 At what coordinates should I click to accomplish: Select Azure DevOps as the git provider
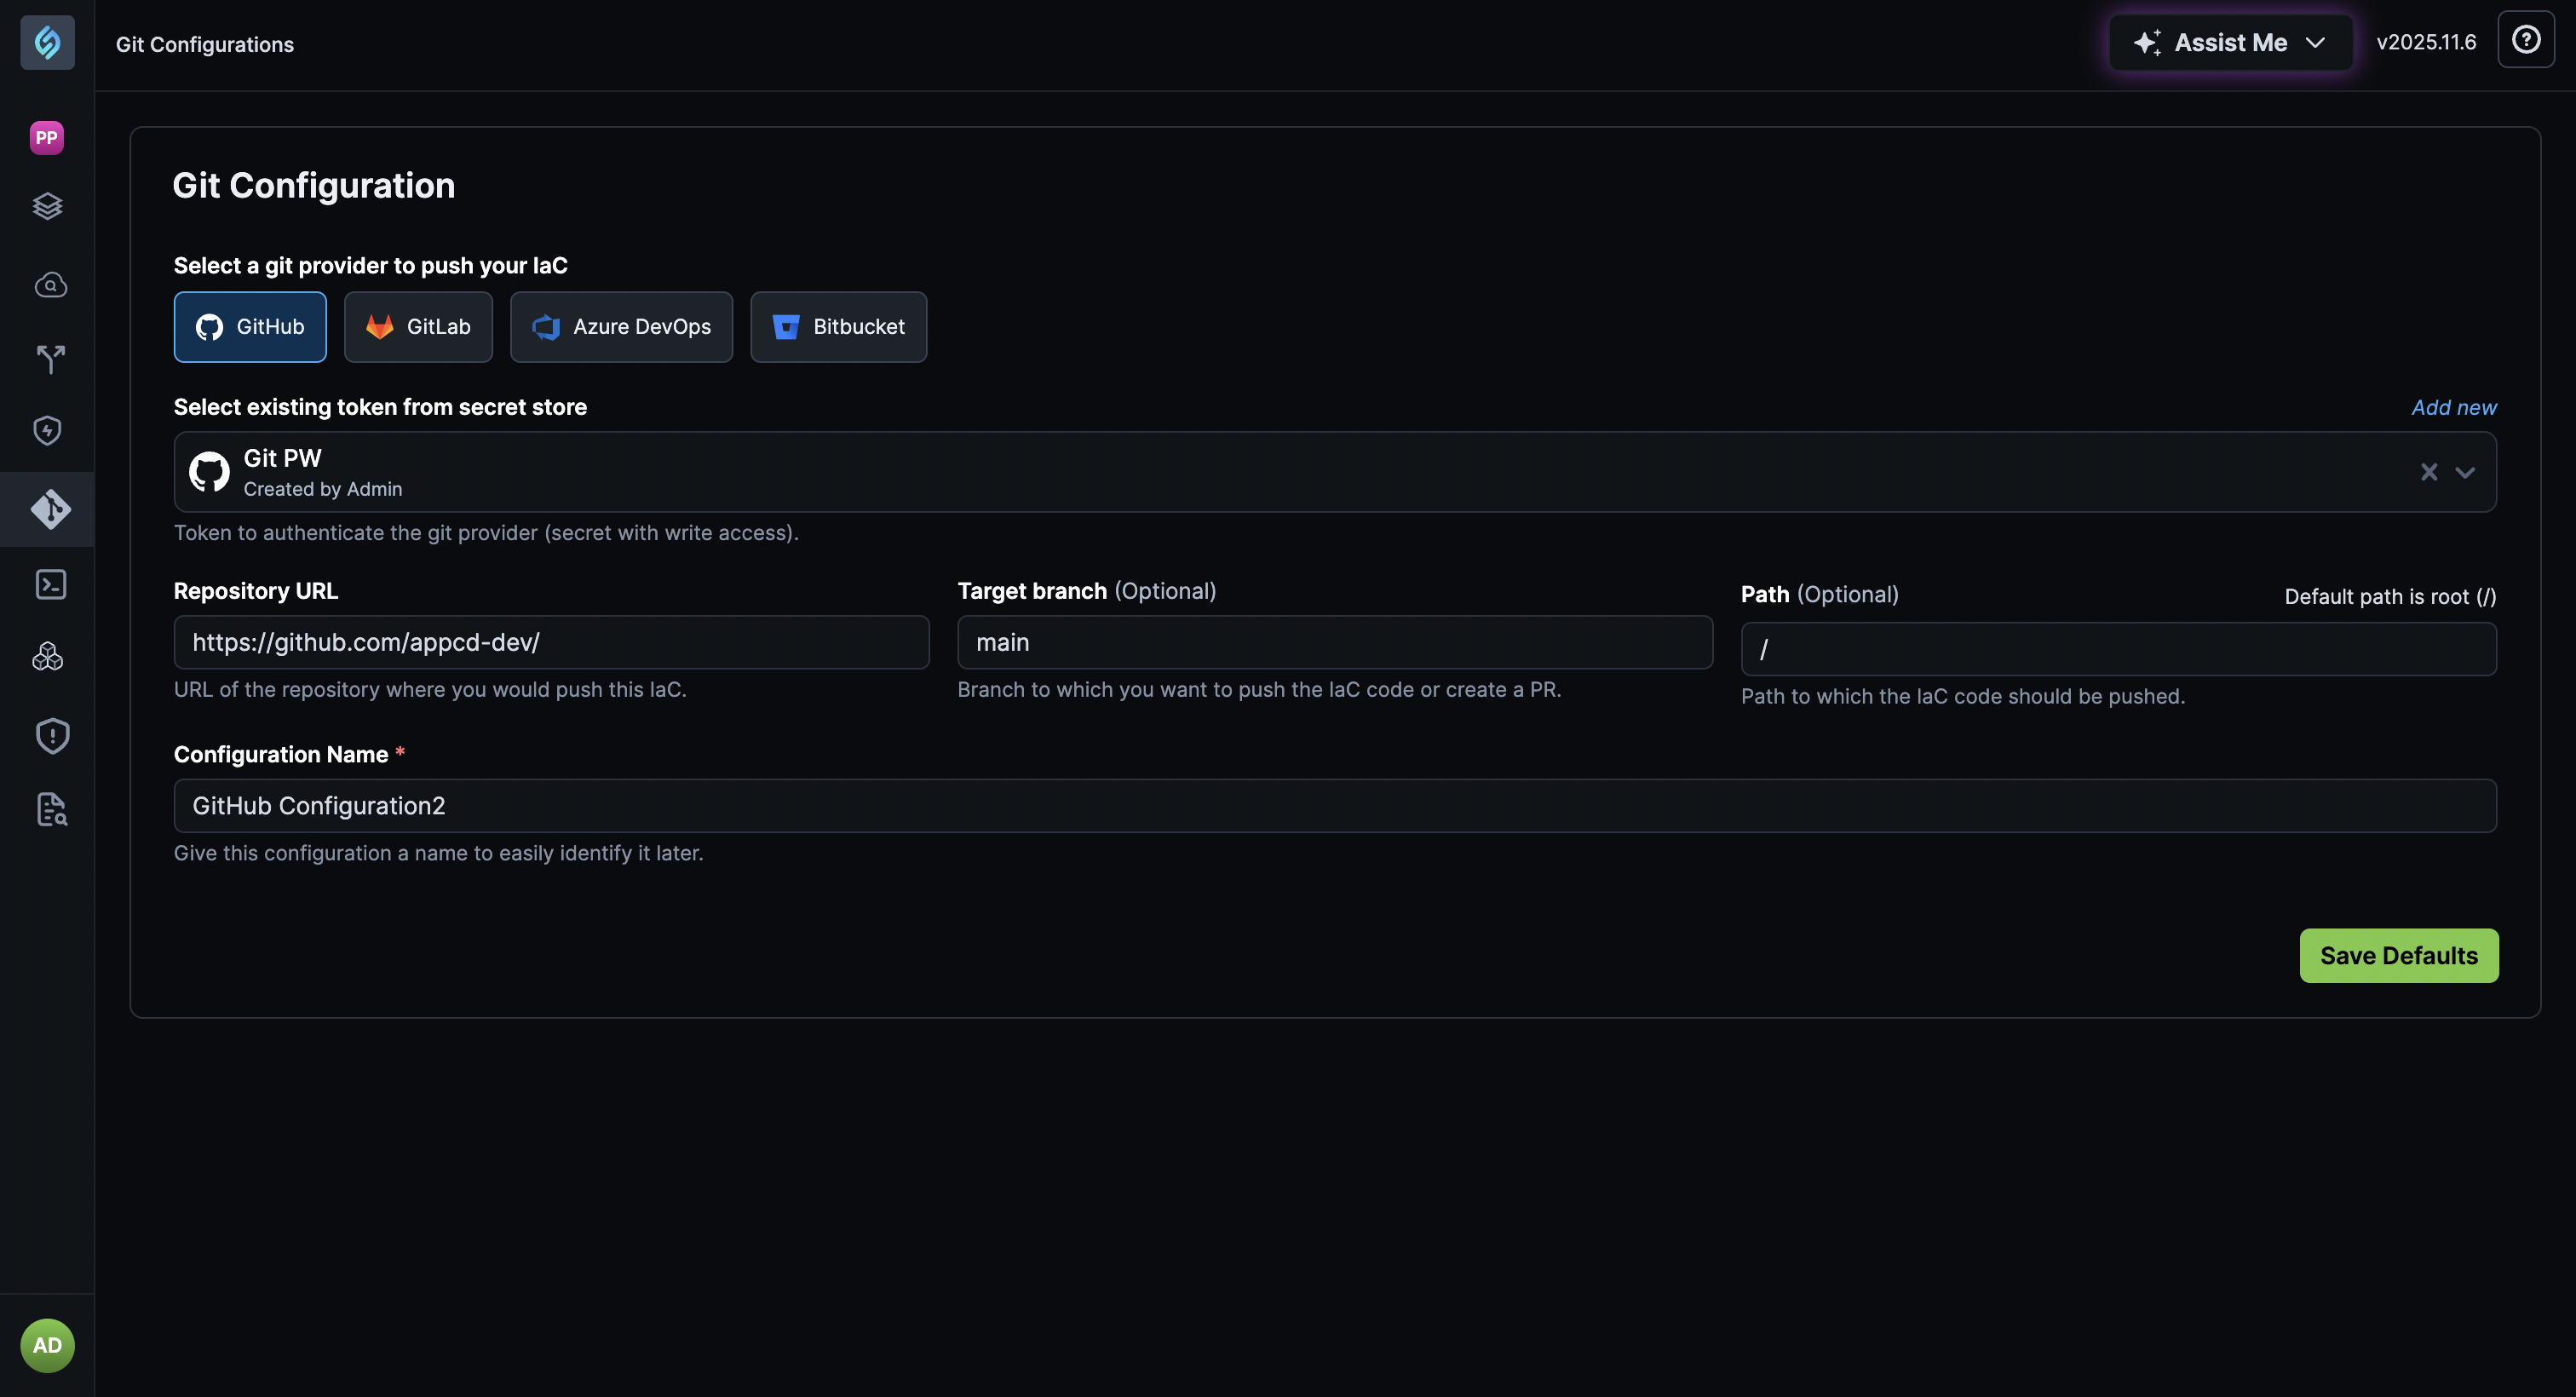tap(621, 327)
